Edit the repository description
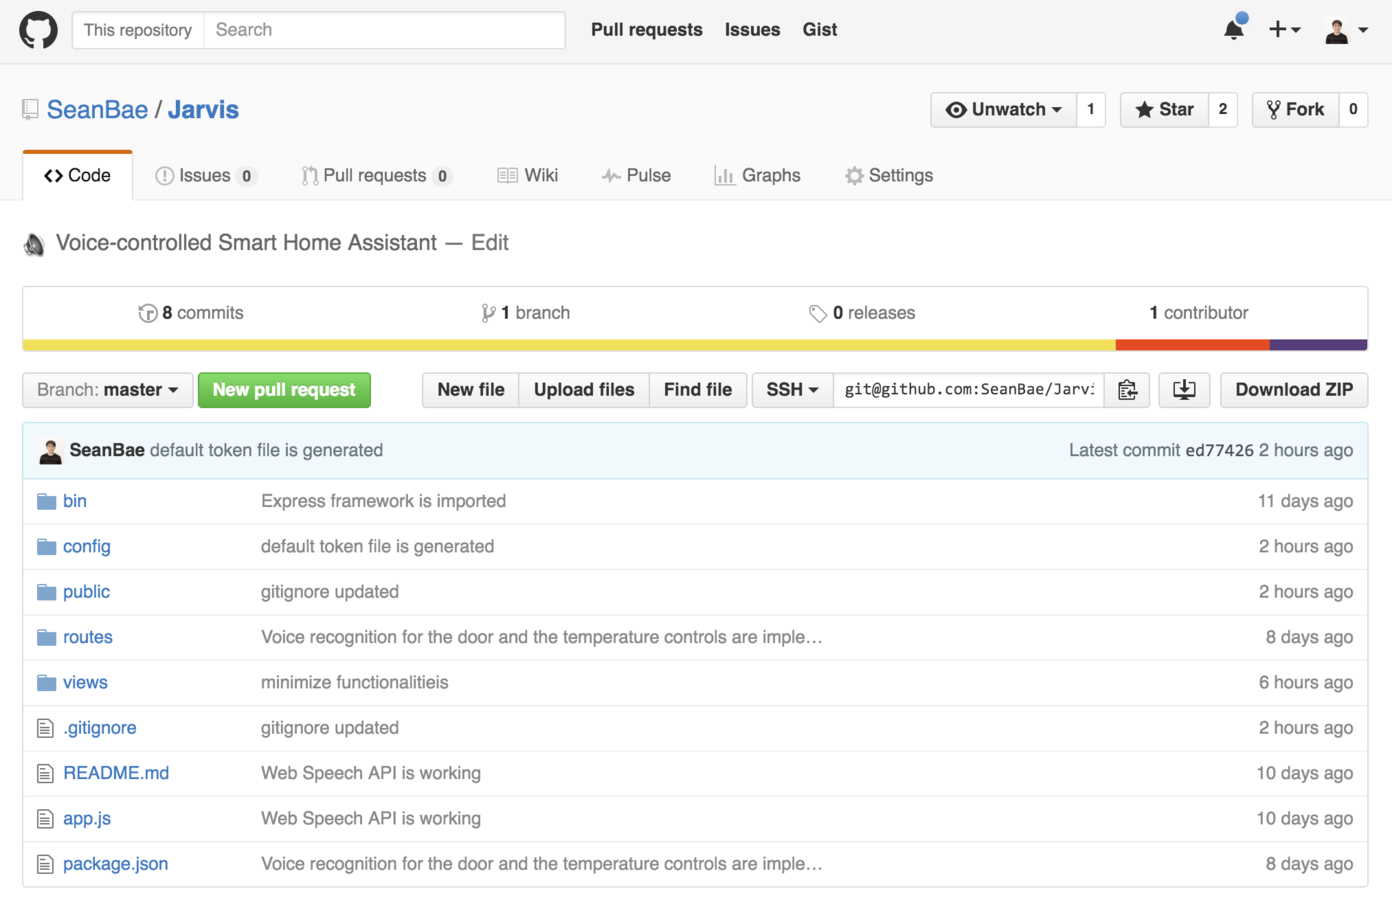The height and width of the screenshot is (900, 1392). click(490, 243)
